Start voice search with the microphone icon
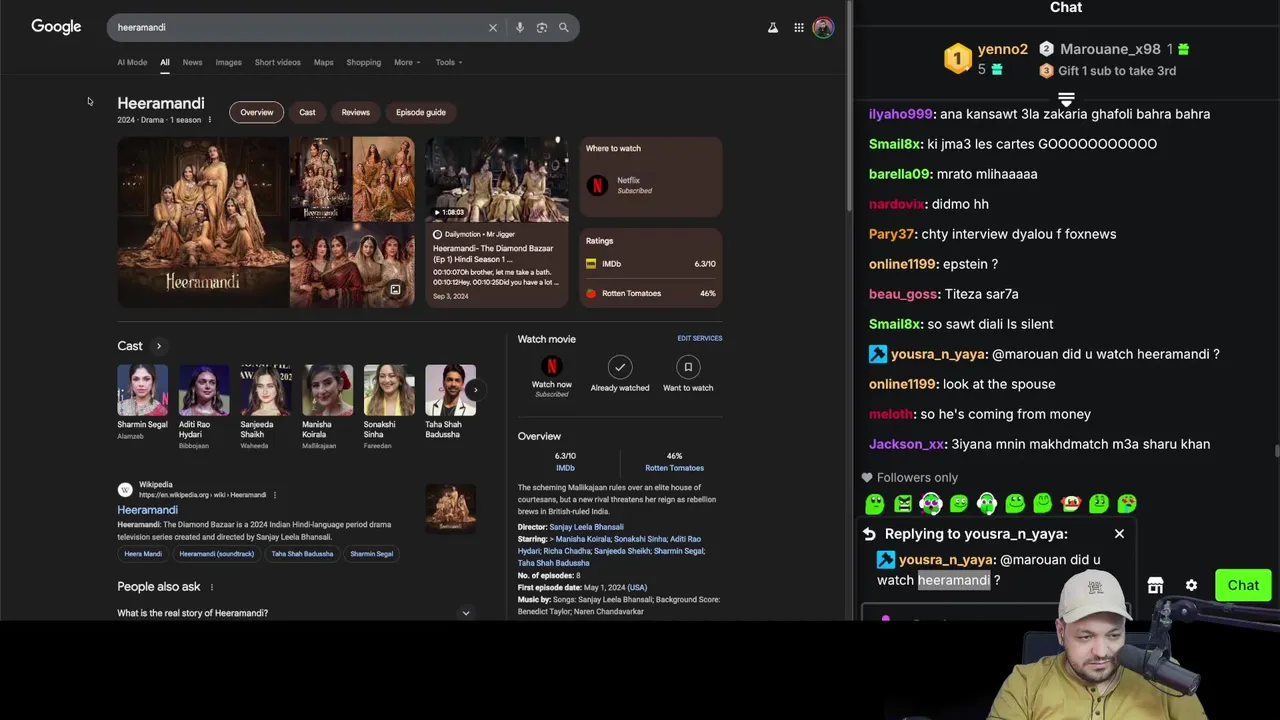Screen dimensions: 1280x720 pos(519,28)
